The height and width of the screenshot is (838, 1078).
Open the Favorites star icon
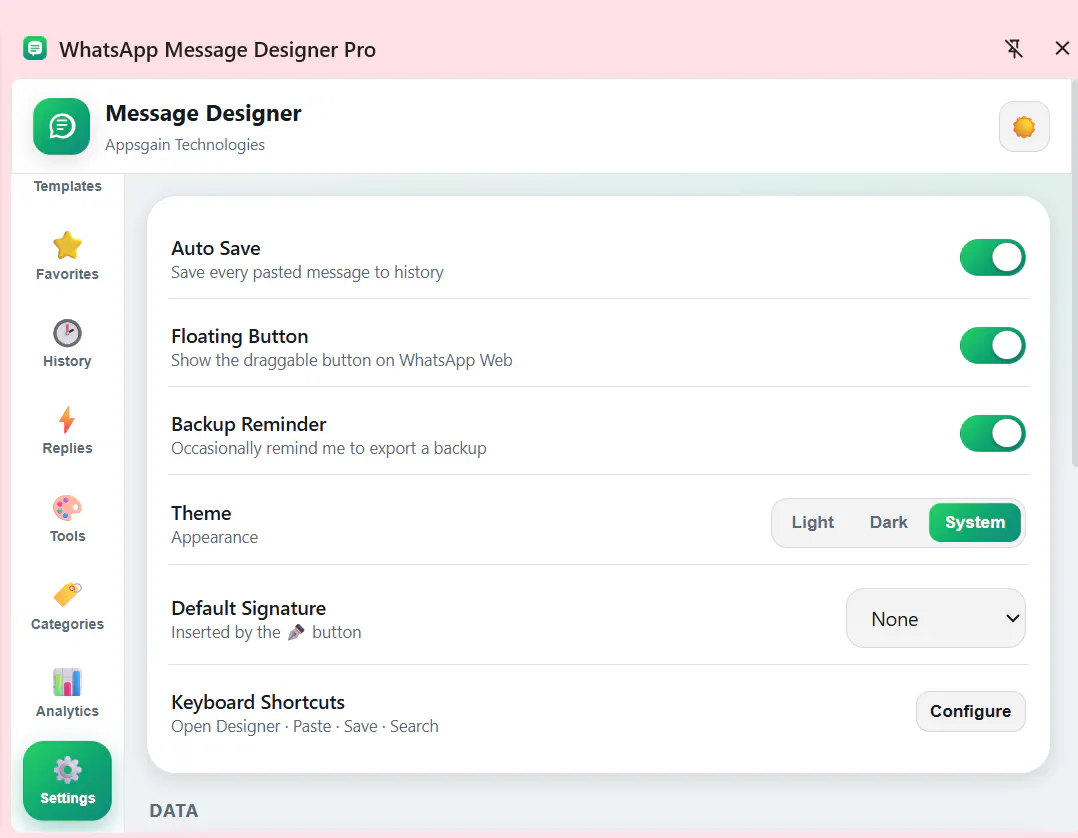(67, 245)
